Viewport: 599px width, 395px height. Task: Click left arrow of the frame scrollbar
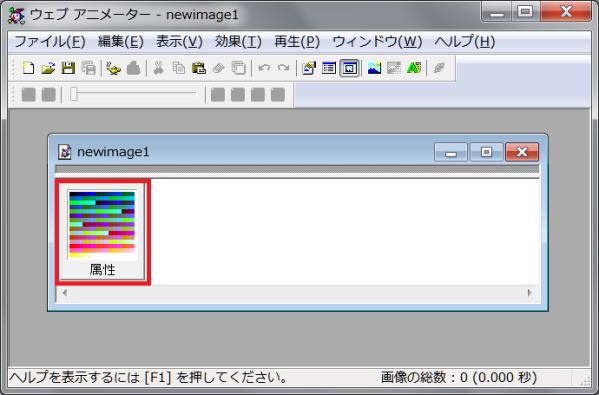click(65, 293)
